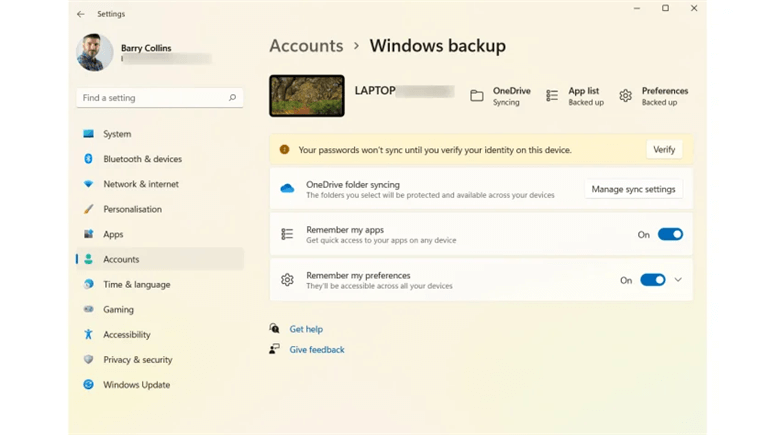Viewport: 775px width, 435px height.
Task: Click the orange warning info icon
Action: [284, 149]
